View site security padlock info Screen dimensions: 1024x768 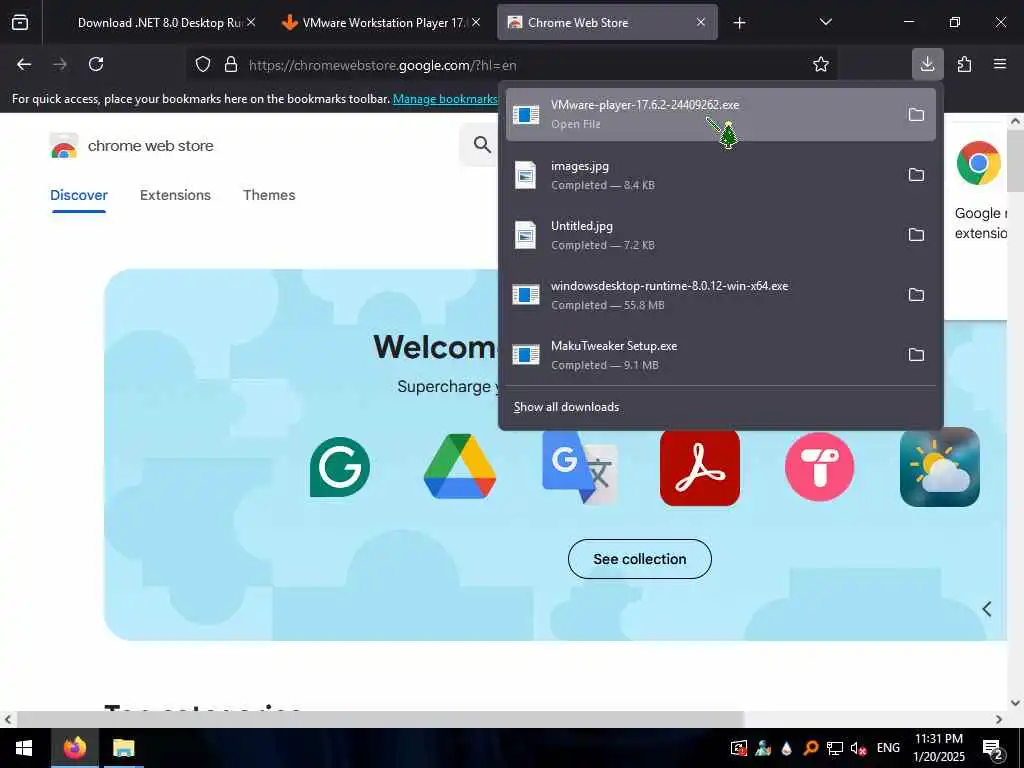tap(231, 65)
